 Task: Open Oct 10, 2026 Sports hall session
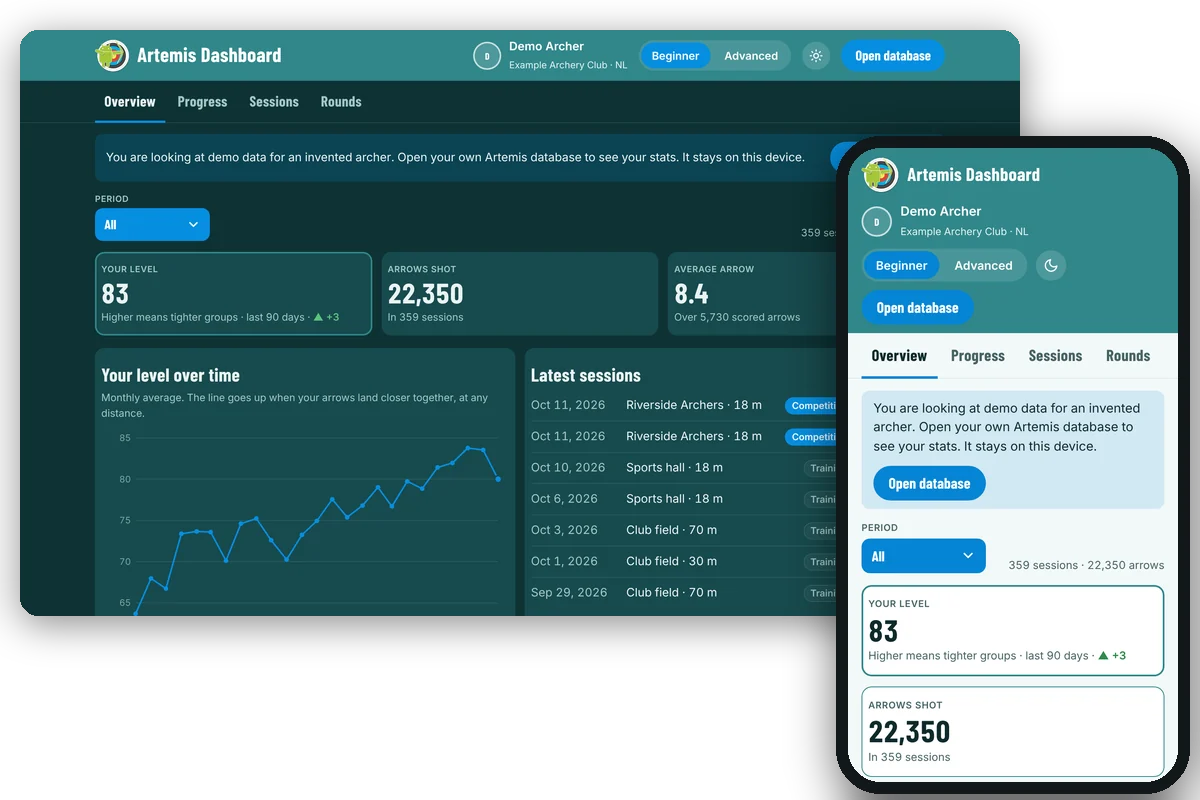(x=684, y=468)
